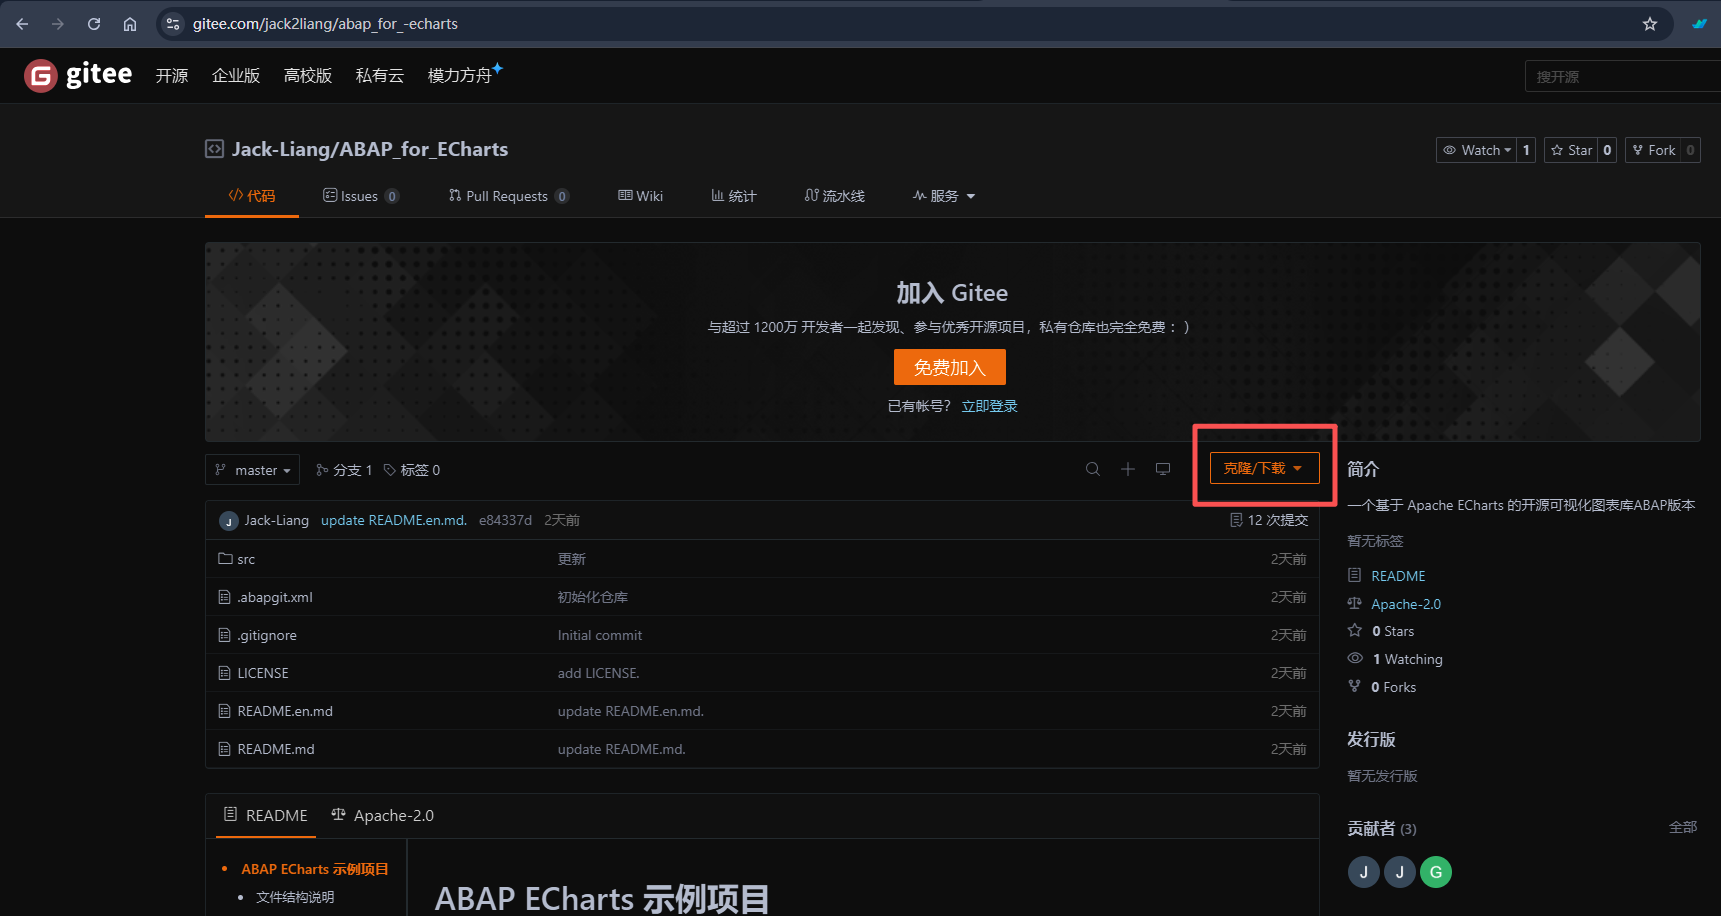
Task: Click Fork button on repository
Action: (x=1654, y=150)
